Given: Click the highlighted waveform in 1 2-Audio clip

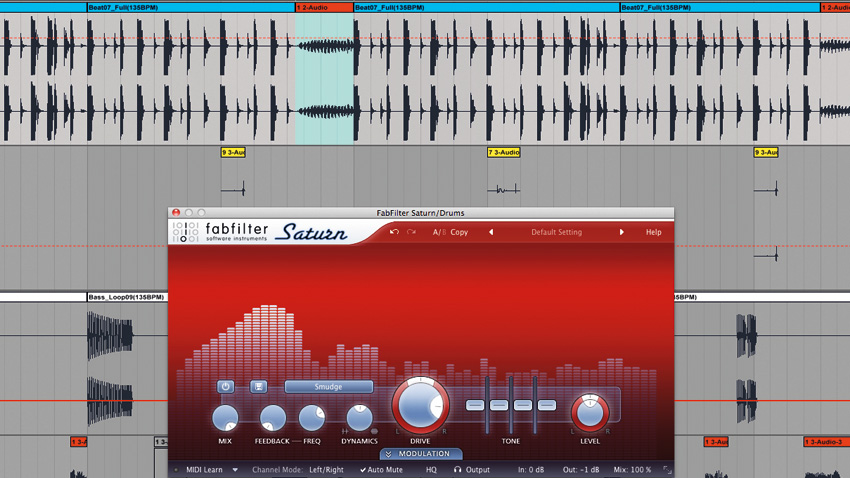Looking at the screenshot, I should 324,79.
